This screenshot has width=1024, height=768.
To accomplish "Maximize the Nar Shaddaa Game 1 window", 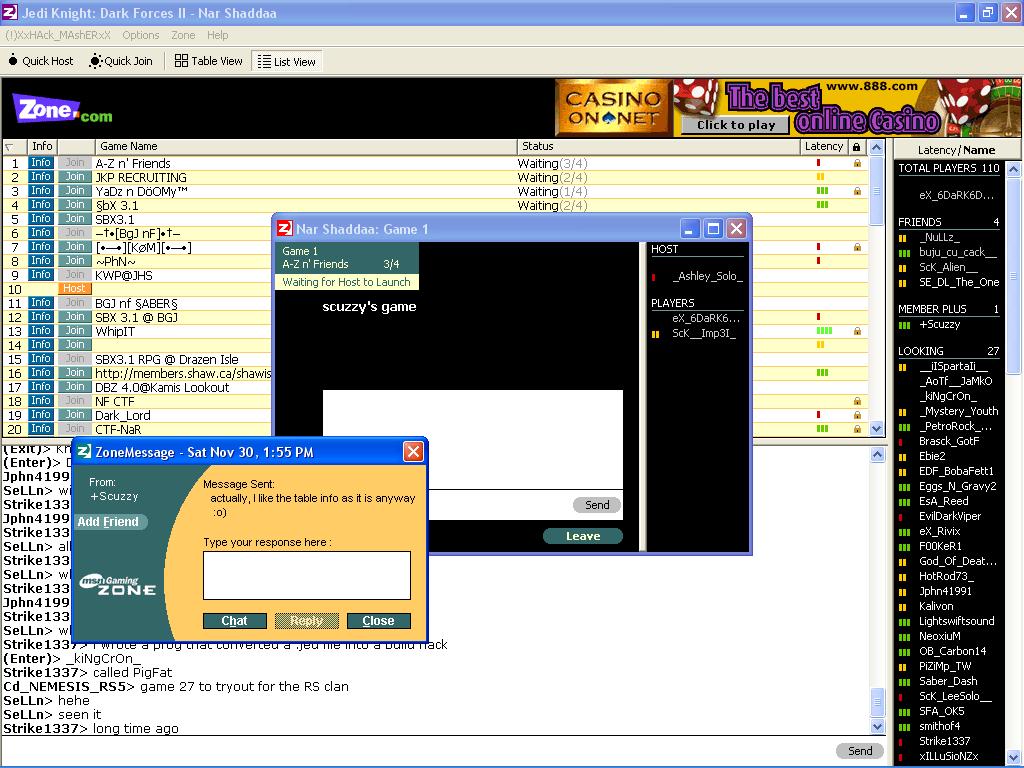I will 713,229.
